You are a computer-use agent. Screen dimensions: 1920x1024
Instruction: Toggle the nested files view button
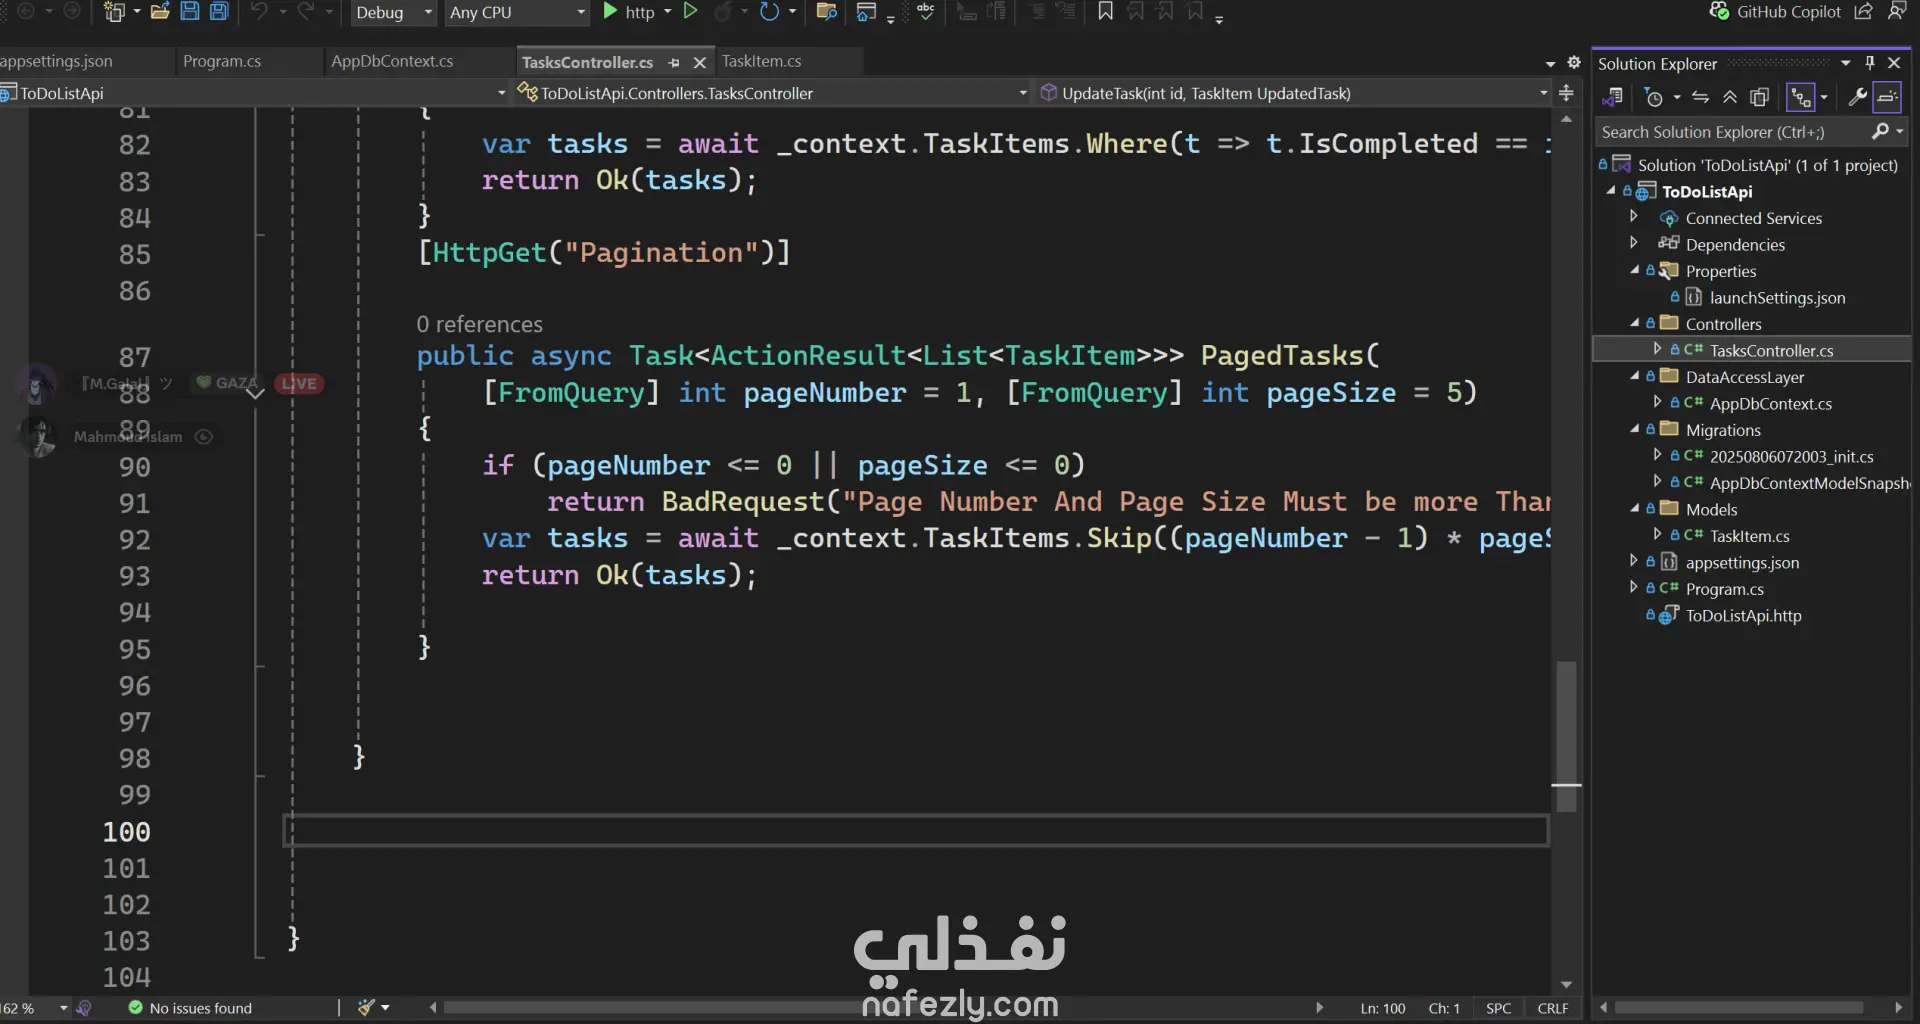[x=1801, y=97]
